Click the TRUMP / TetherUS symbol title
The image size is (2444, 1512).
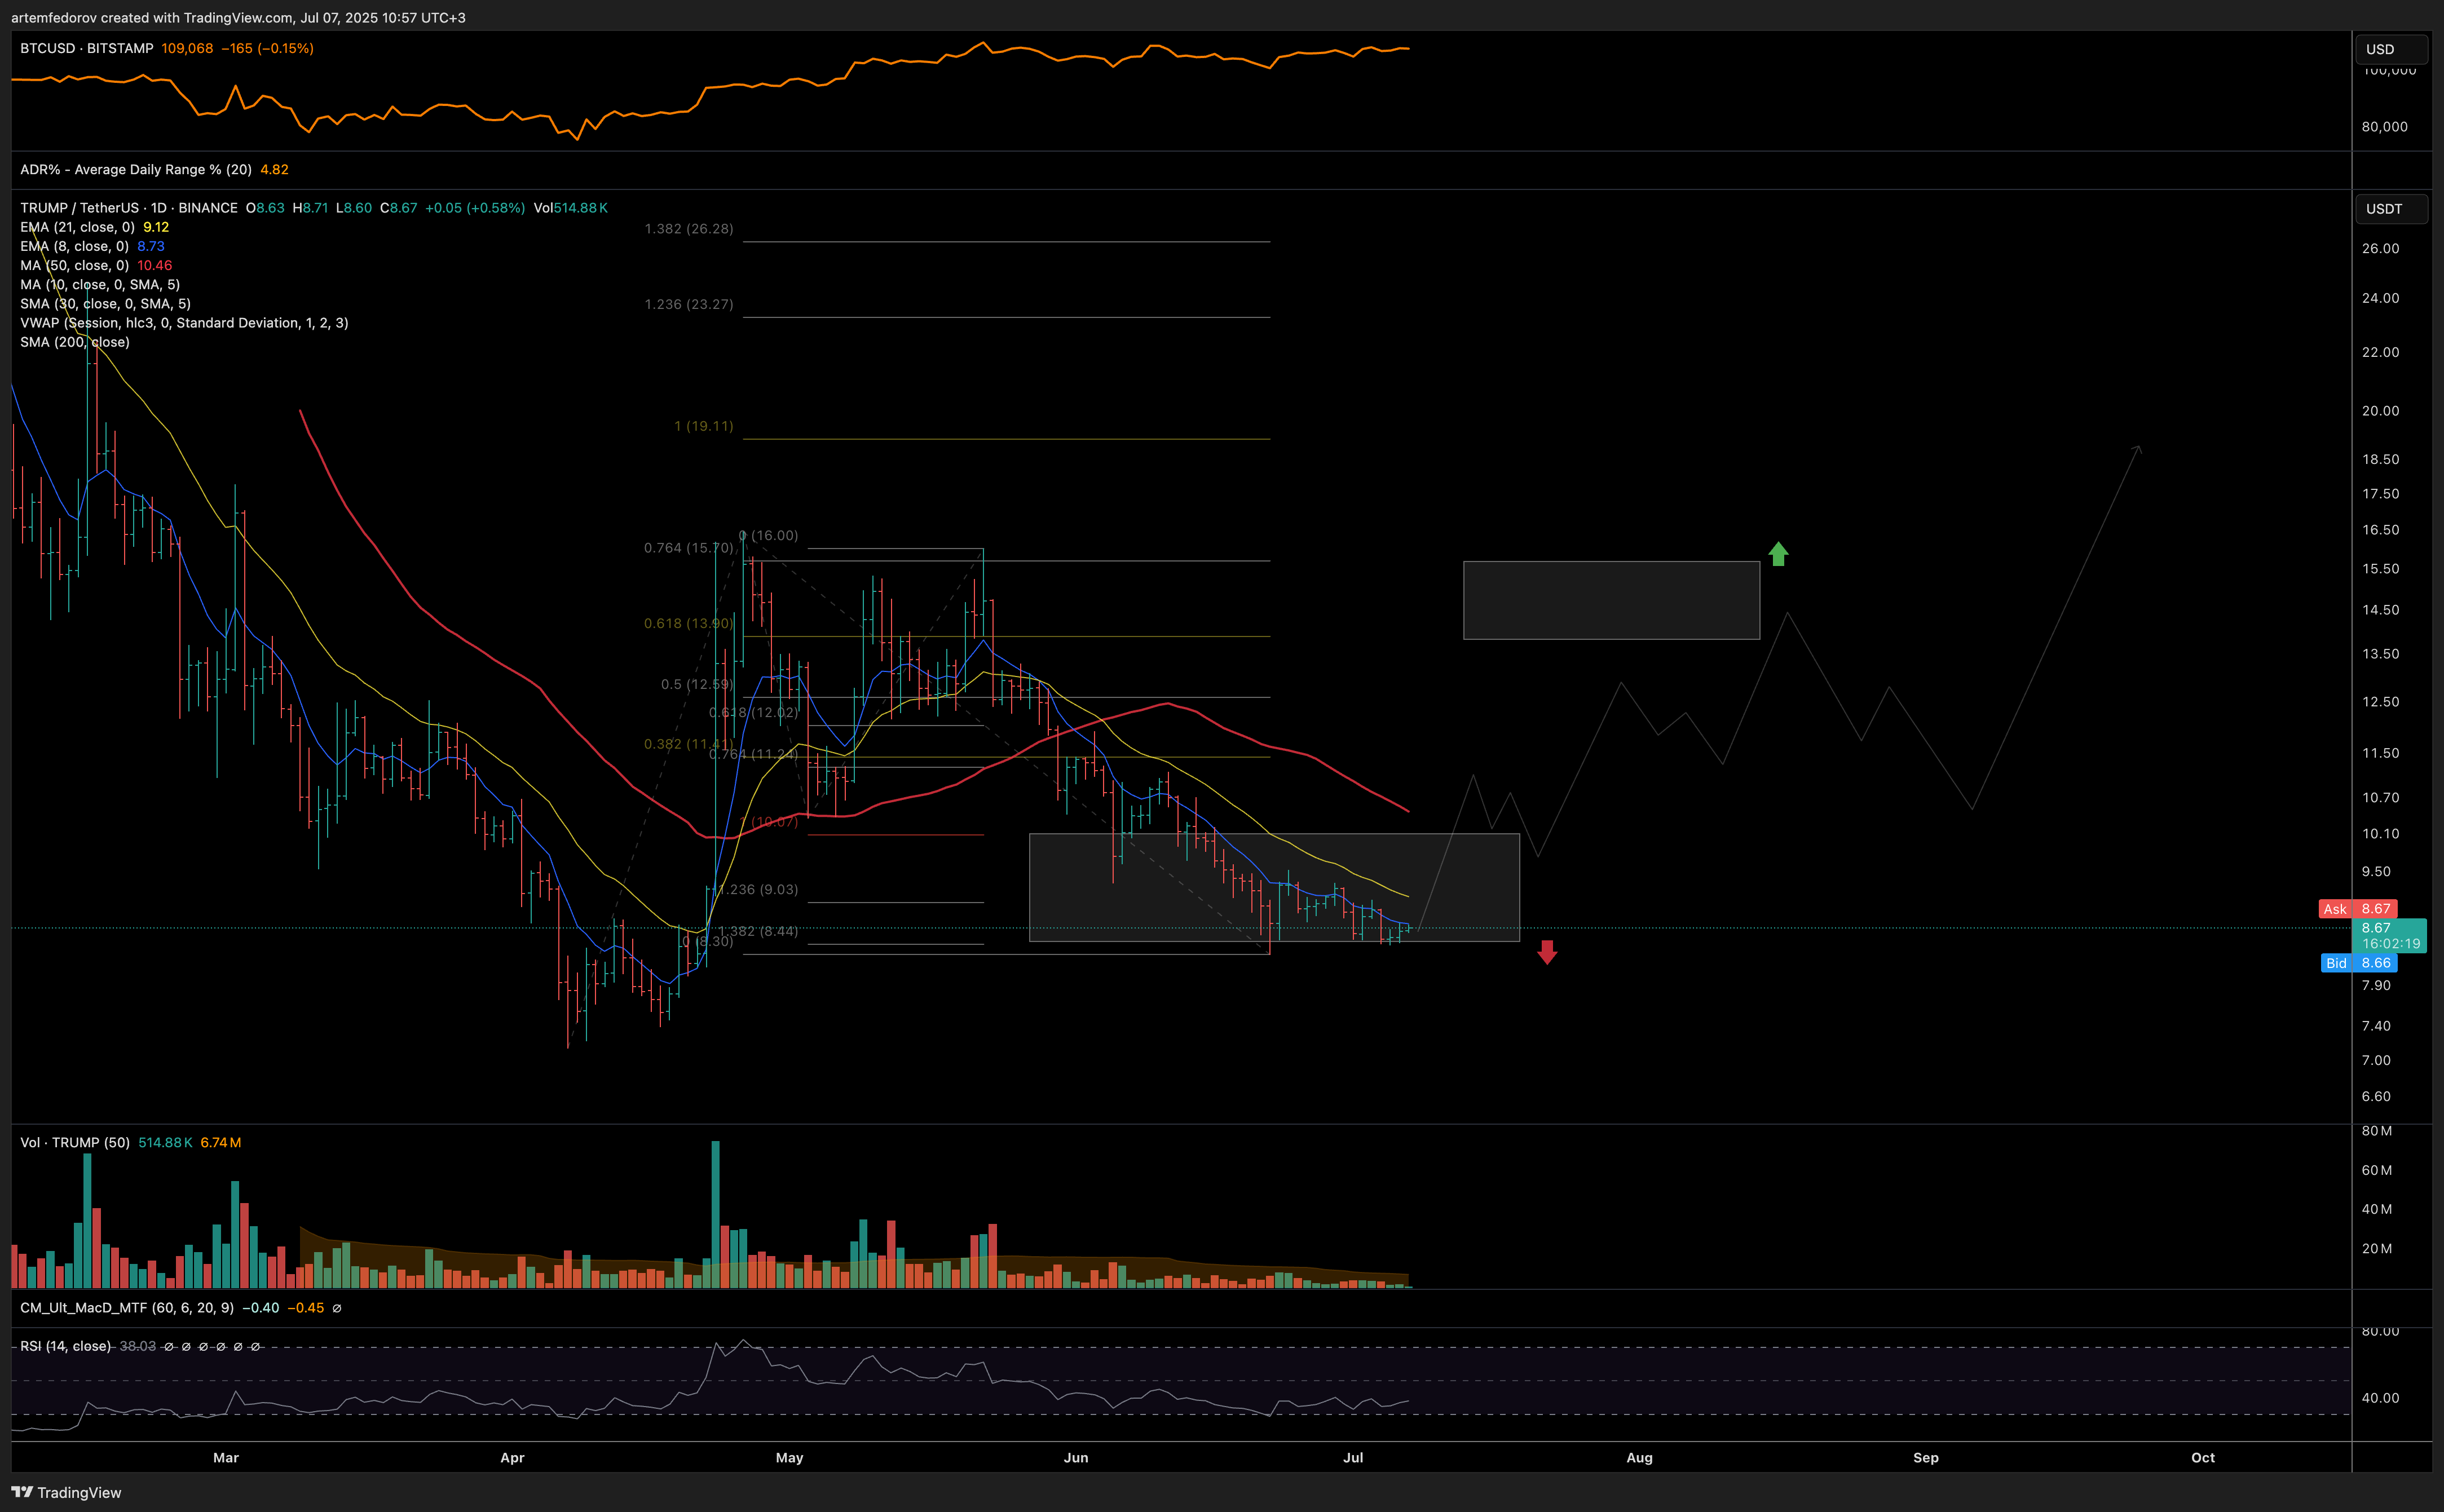[x=129, y=208]
